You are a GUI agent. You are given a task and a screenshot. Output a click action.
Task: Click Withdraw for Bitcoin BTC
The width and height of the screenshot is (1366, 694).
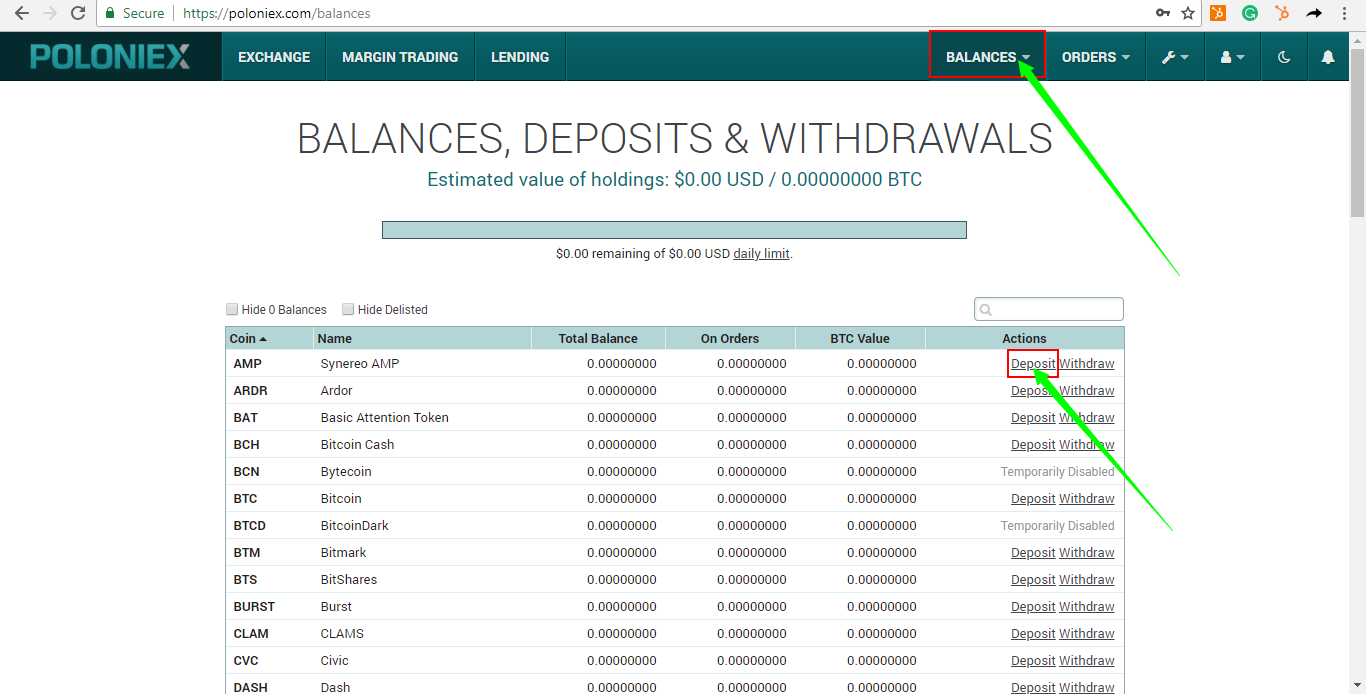coord(1087,499)
